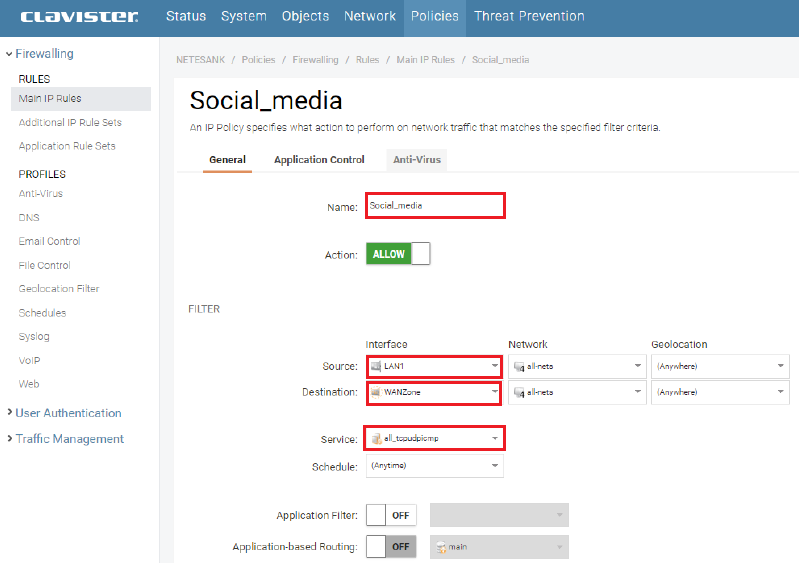
Task: Click the WANZone interface icon in Destination
Action: (x=376, y=392)
